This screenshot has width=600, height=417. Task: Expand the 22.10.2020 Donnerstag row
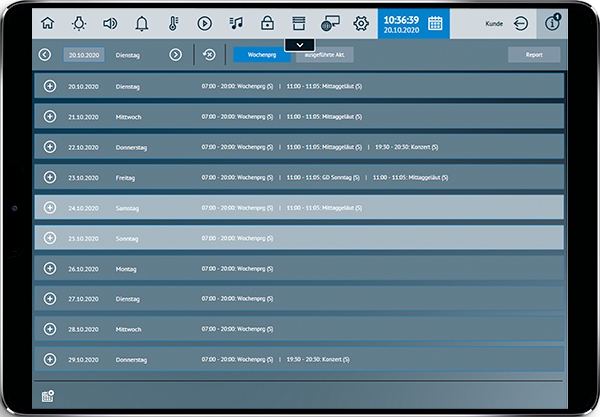(x=50, y=147)
